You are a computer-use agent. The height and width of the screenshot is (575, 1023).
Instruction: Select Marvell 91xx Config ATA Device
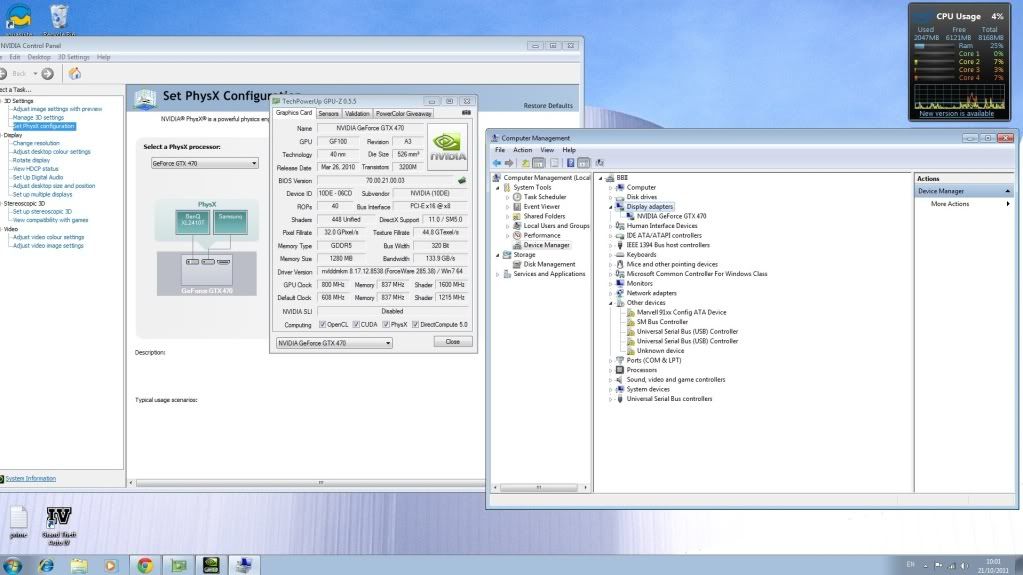tap(681, 312)
